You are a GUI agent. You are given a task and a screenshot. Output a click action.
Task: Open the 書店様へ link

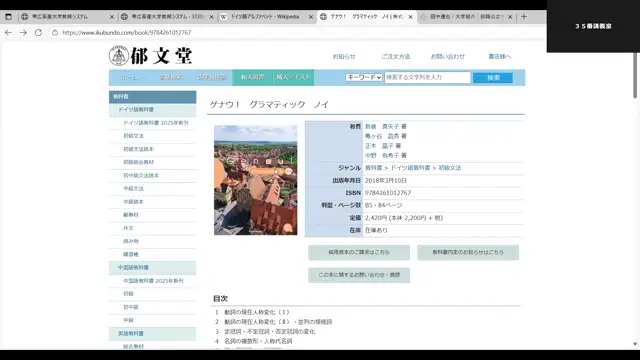[499, 56]
